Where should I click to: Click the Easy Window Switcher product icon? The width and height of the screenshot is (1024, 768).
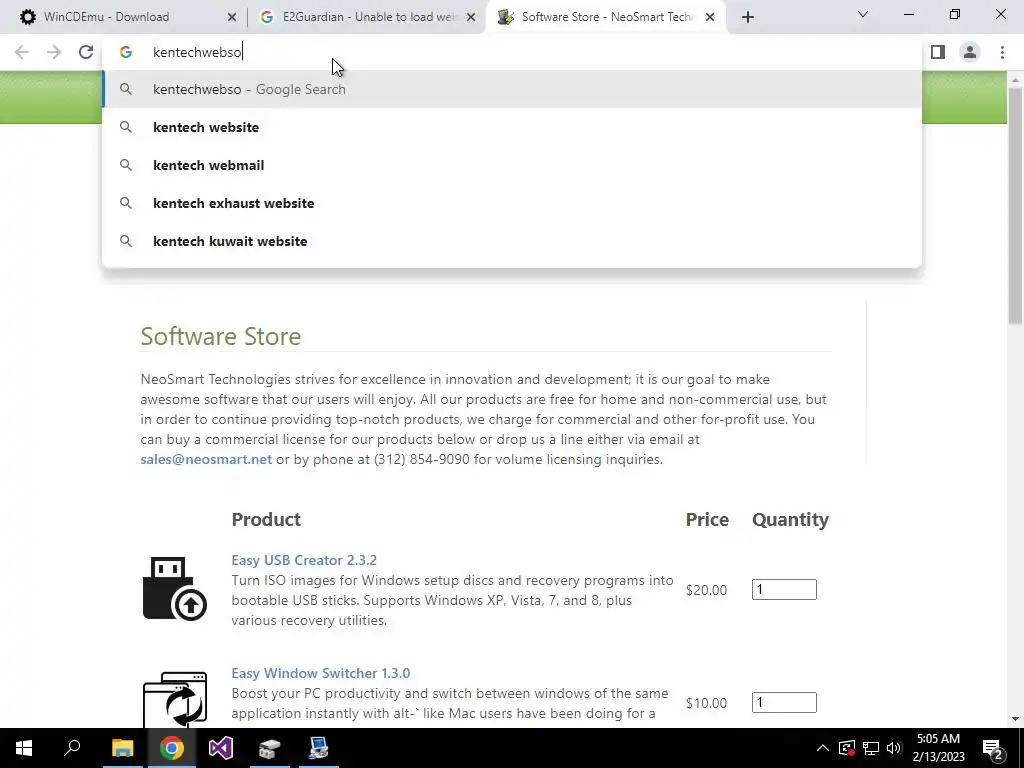coord(174,699)
